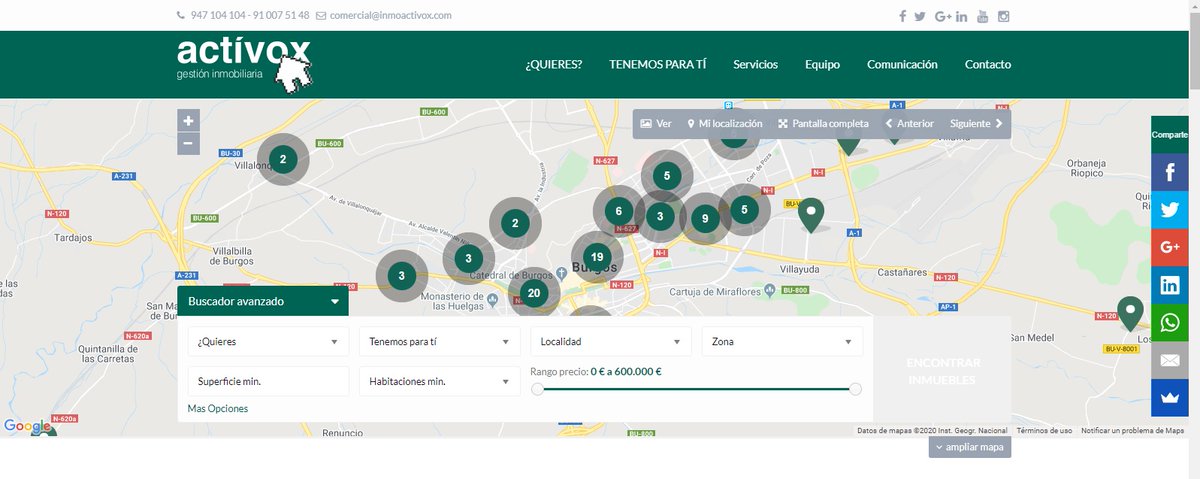1200x479 pixels.
Task: Click the cluster marker near Villalonquéjar
Action: (283, 159)
